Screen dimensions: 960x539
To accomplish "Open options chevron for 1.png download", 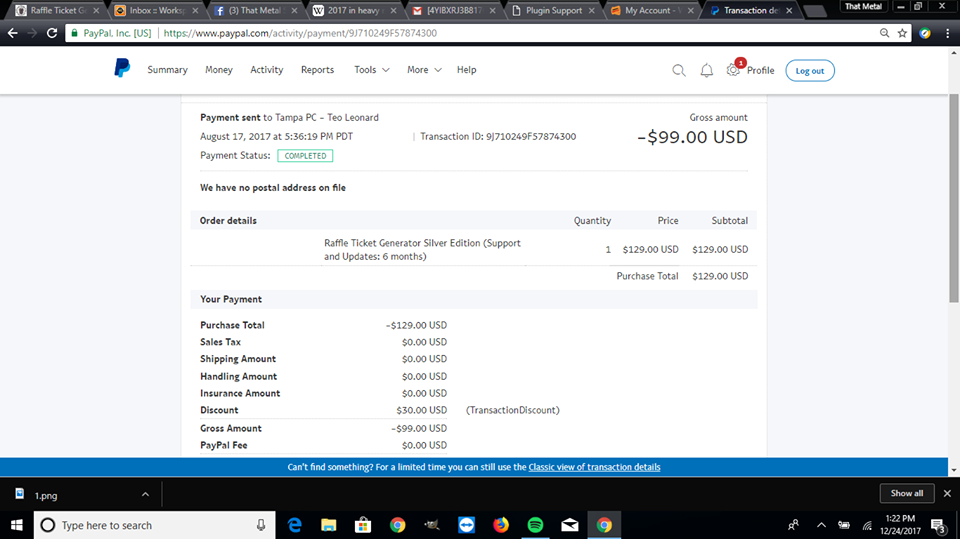I will pyautogui.click(x=143, y=493).
